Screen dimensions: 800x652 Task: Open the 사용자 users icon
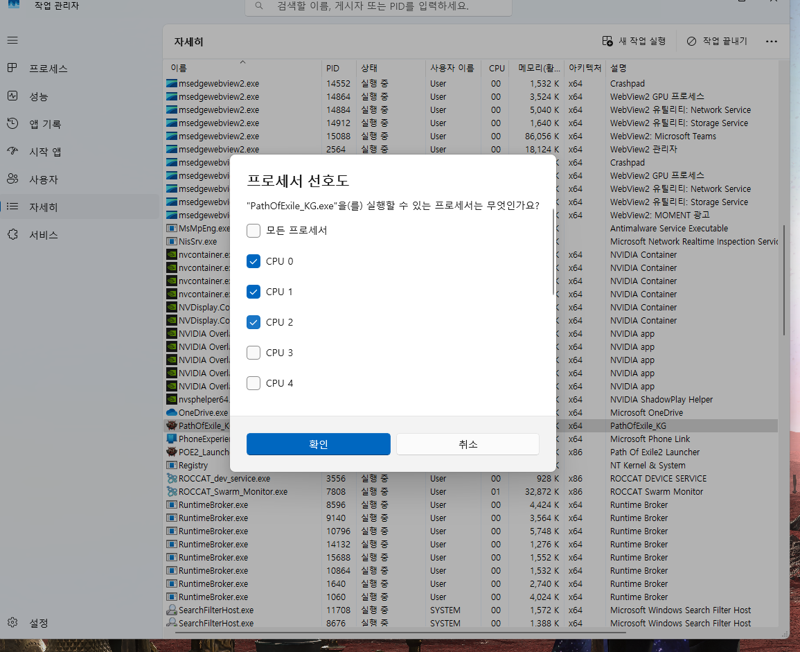point(12,179)
